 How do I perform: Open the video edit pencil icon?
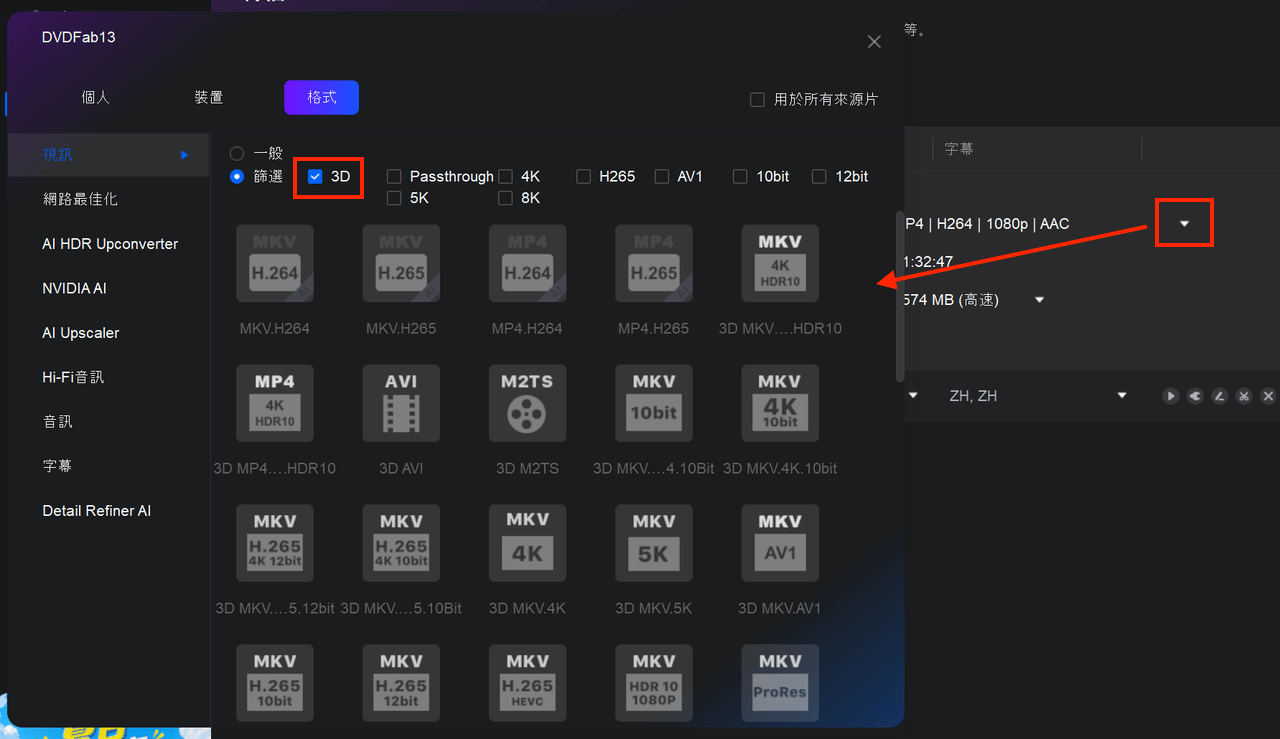[1219, 396]
